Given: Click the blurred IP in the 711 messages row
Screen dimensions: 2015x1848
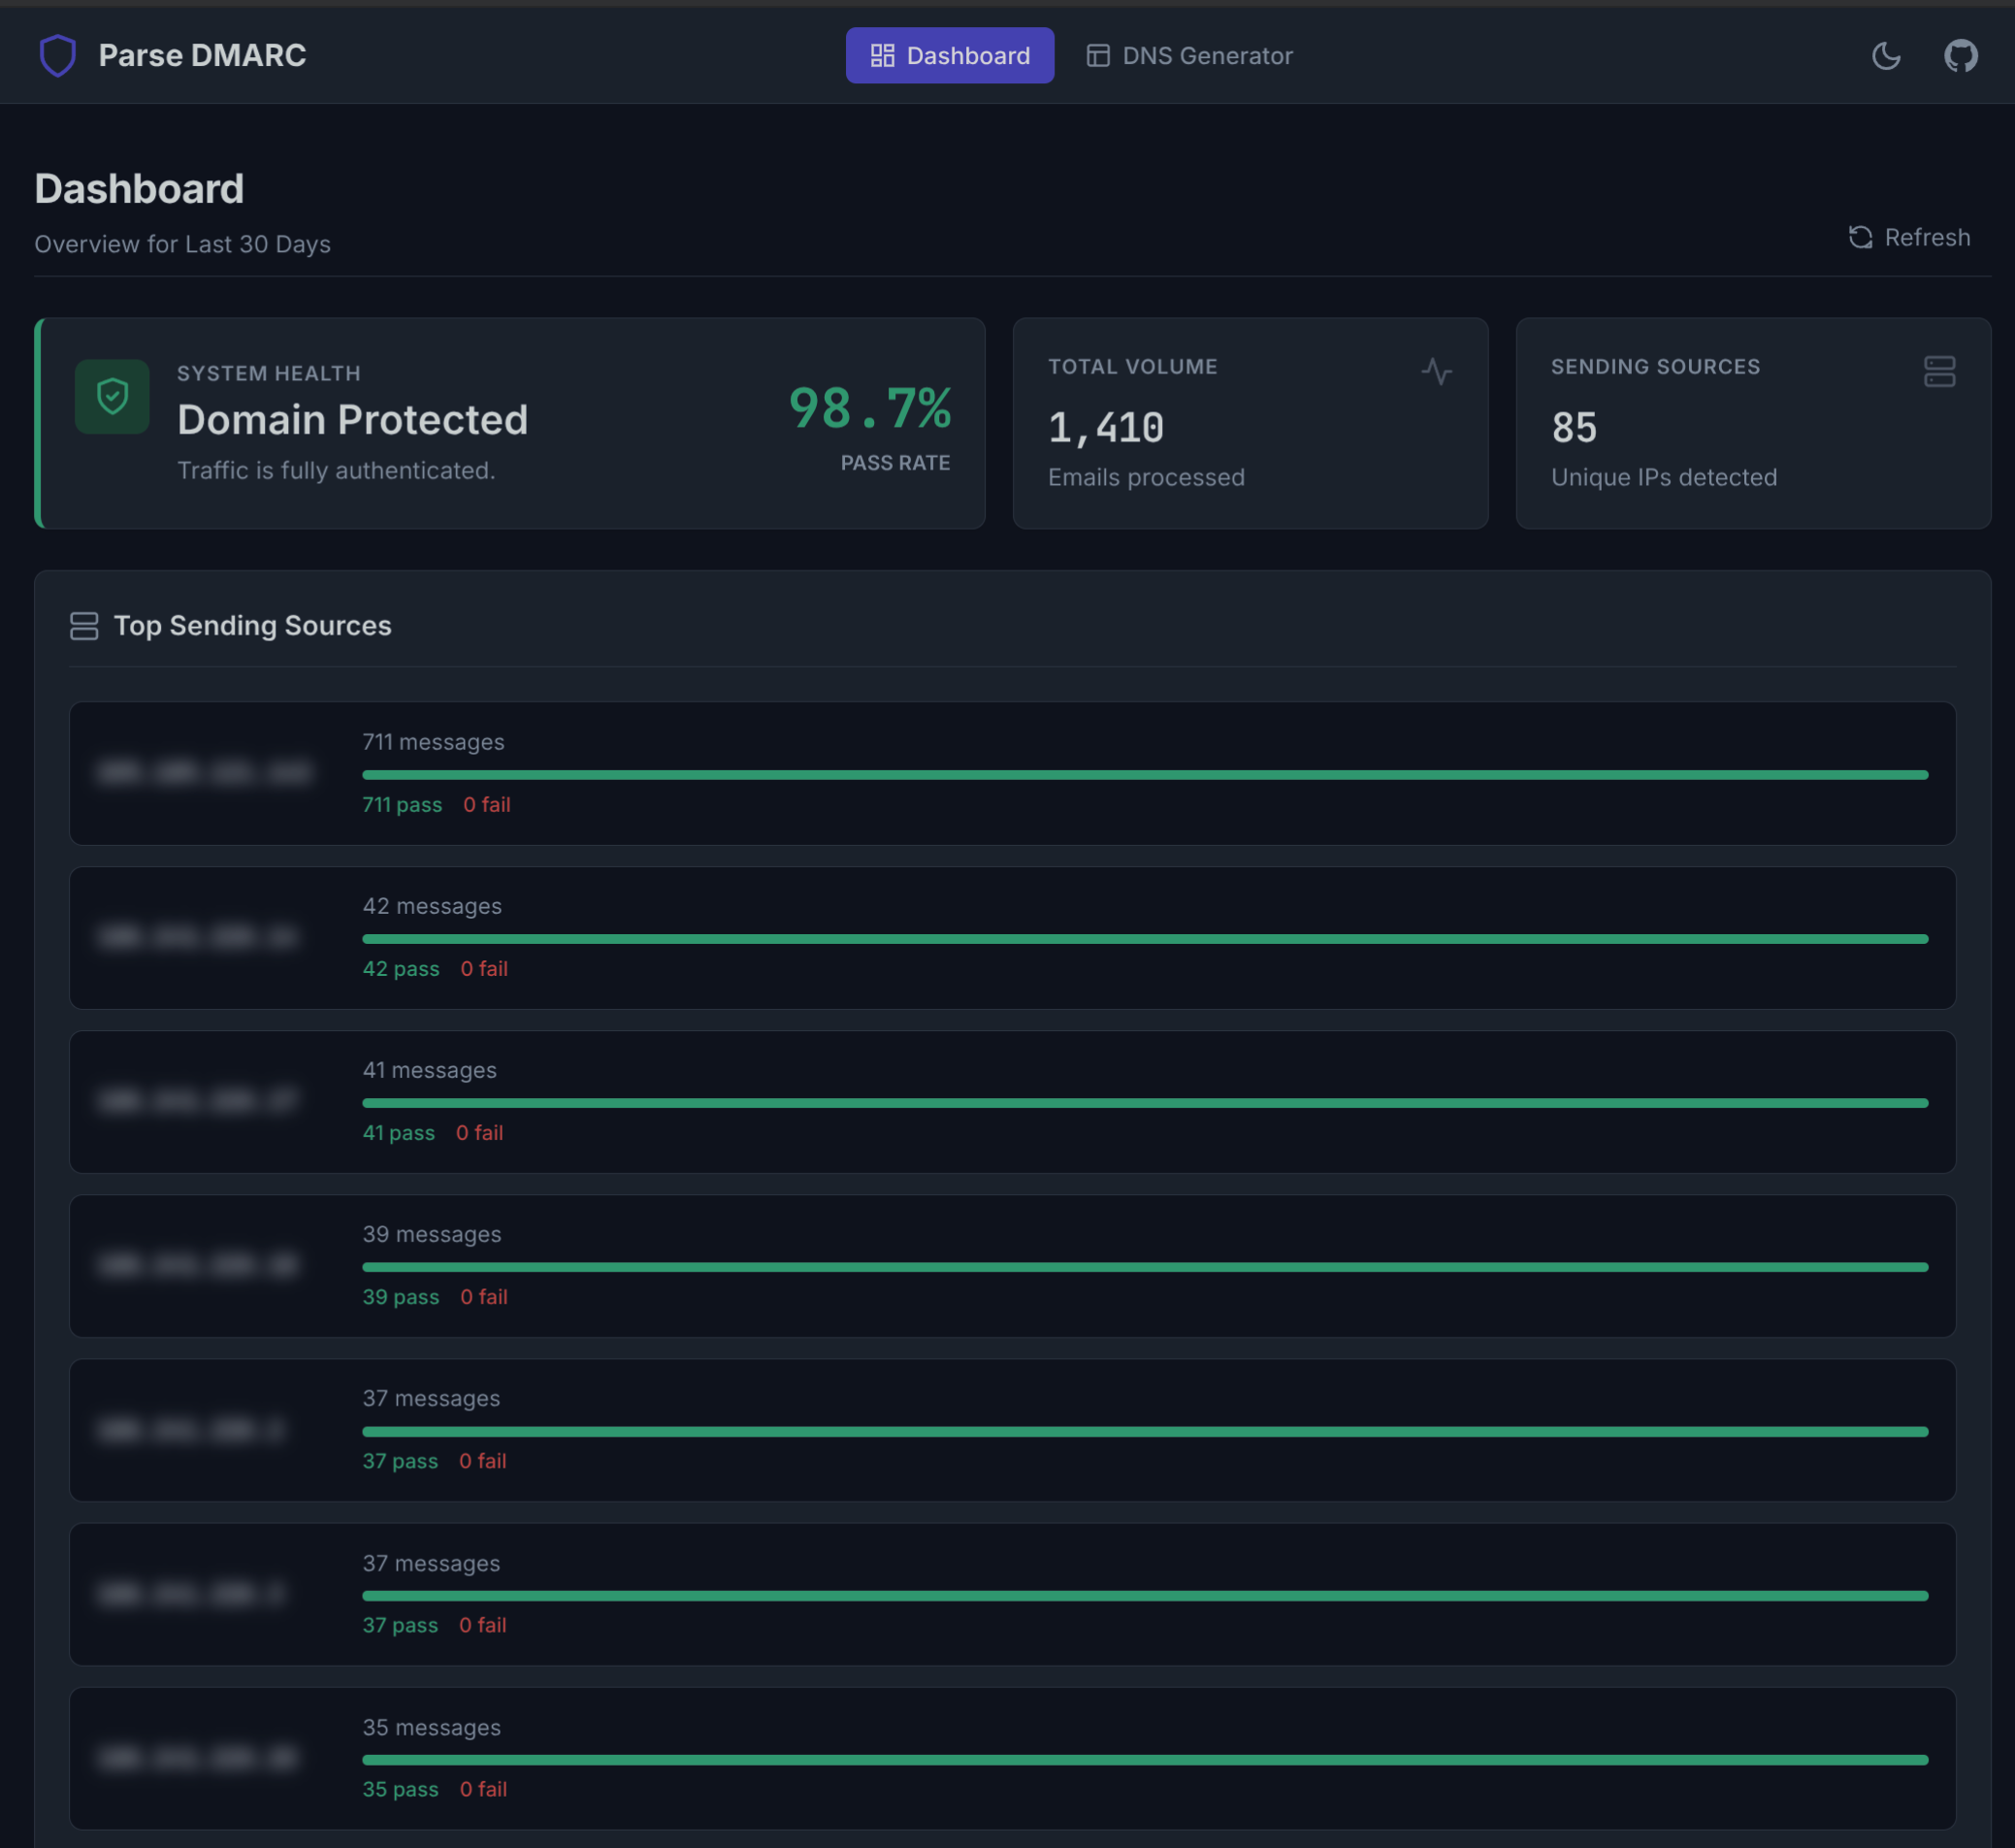Looking at the screenshot, I should (x=205, y=773).
